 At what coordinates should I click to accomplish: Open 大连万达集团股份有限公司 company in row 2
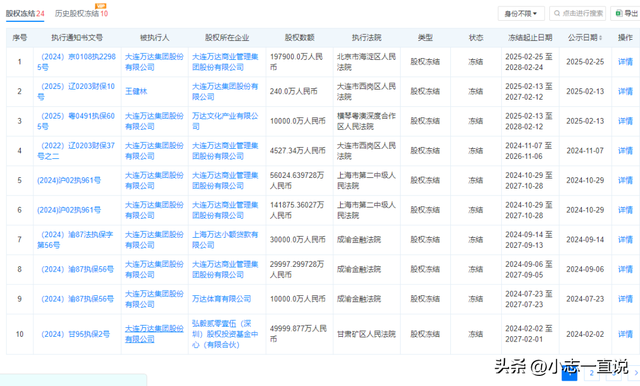225,91
